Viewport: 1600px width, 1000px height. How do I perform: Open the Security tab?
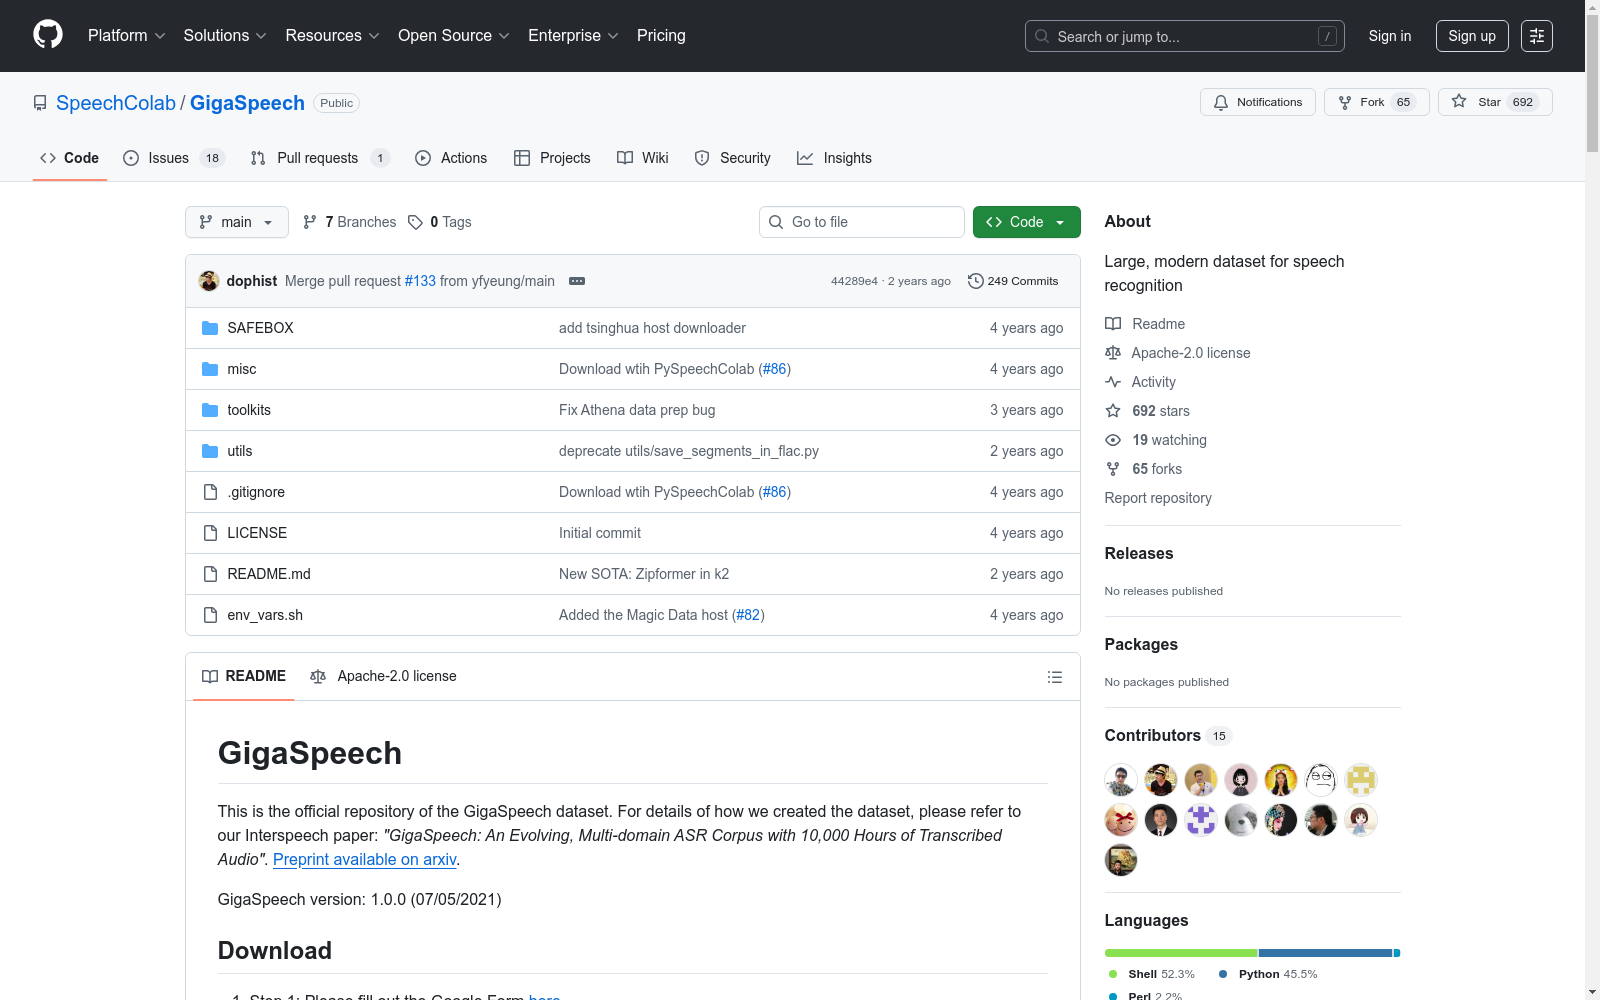pos(733,158)
